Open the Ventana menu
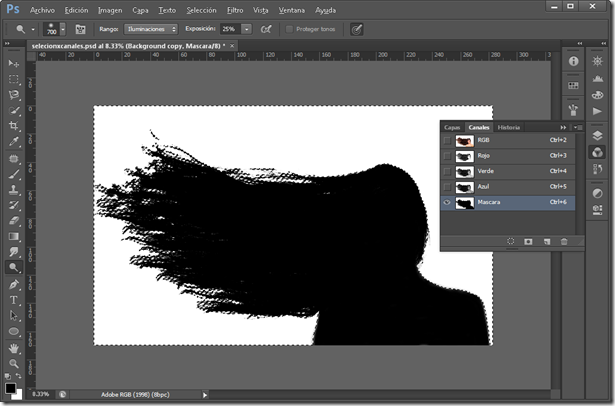The width and height of the screenshot is (615, 406). (291, 10)
